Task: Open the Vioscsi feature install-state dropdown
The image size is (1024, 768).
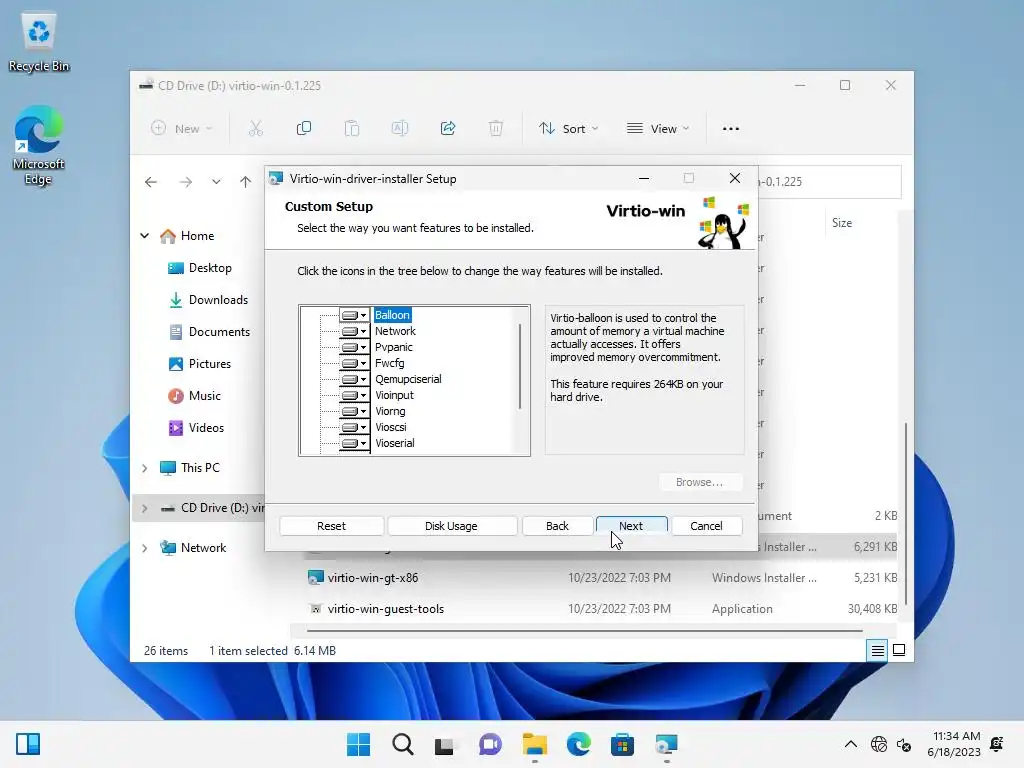Action: (355, 427)
